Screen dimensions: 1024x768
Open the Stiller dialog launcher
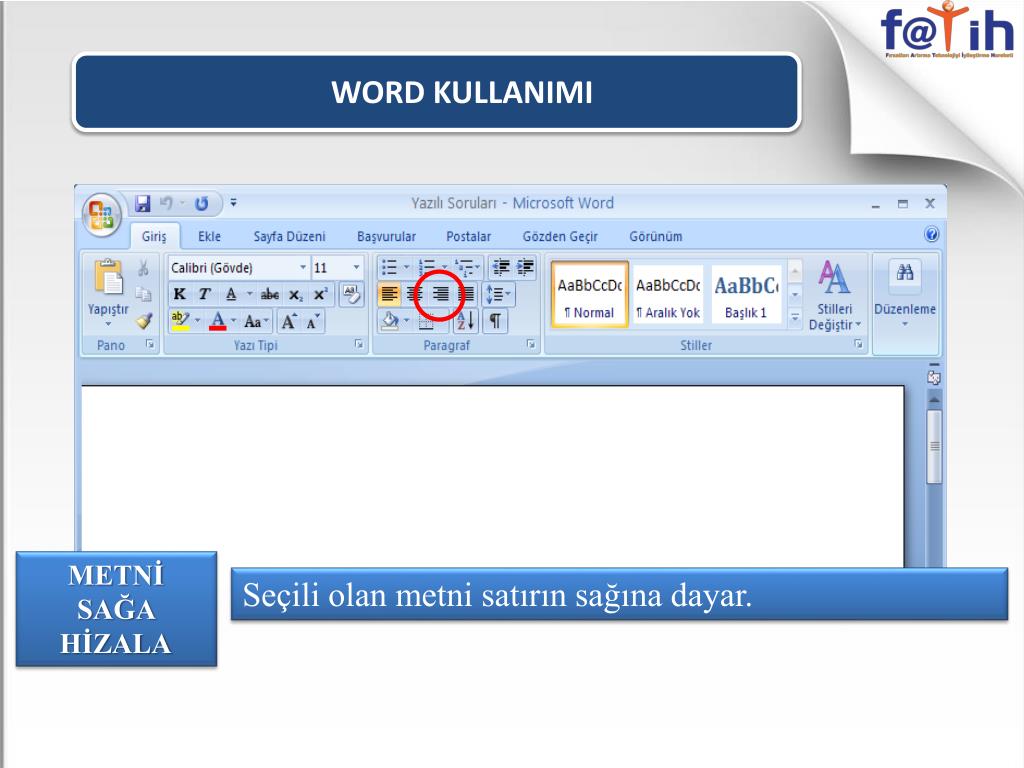pyautogui.click(x=858, y=344)
